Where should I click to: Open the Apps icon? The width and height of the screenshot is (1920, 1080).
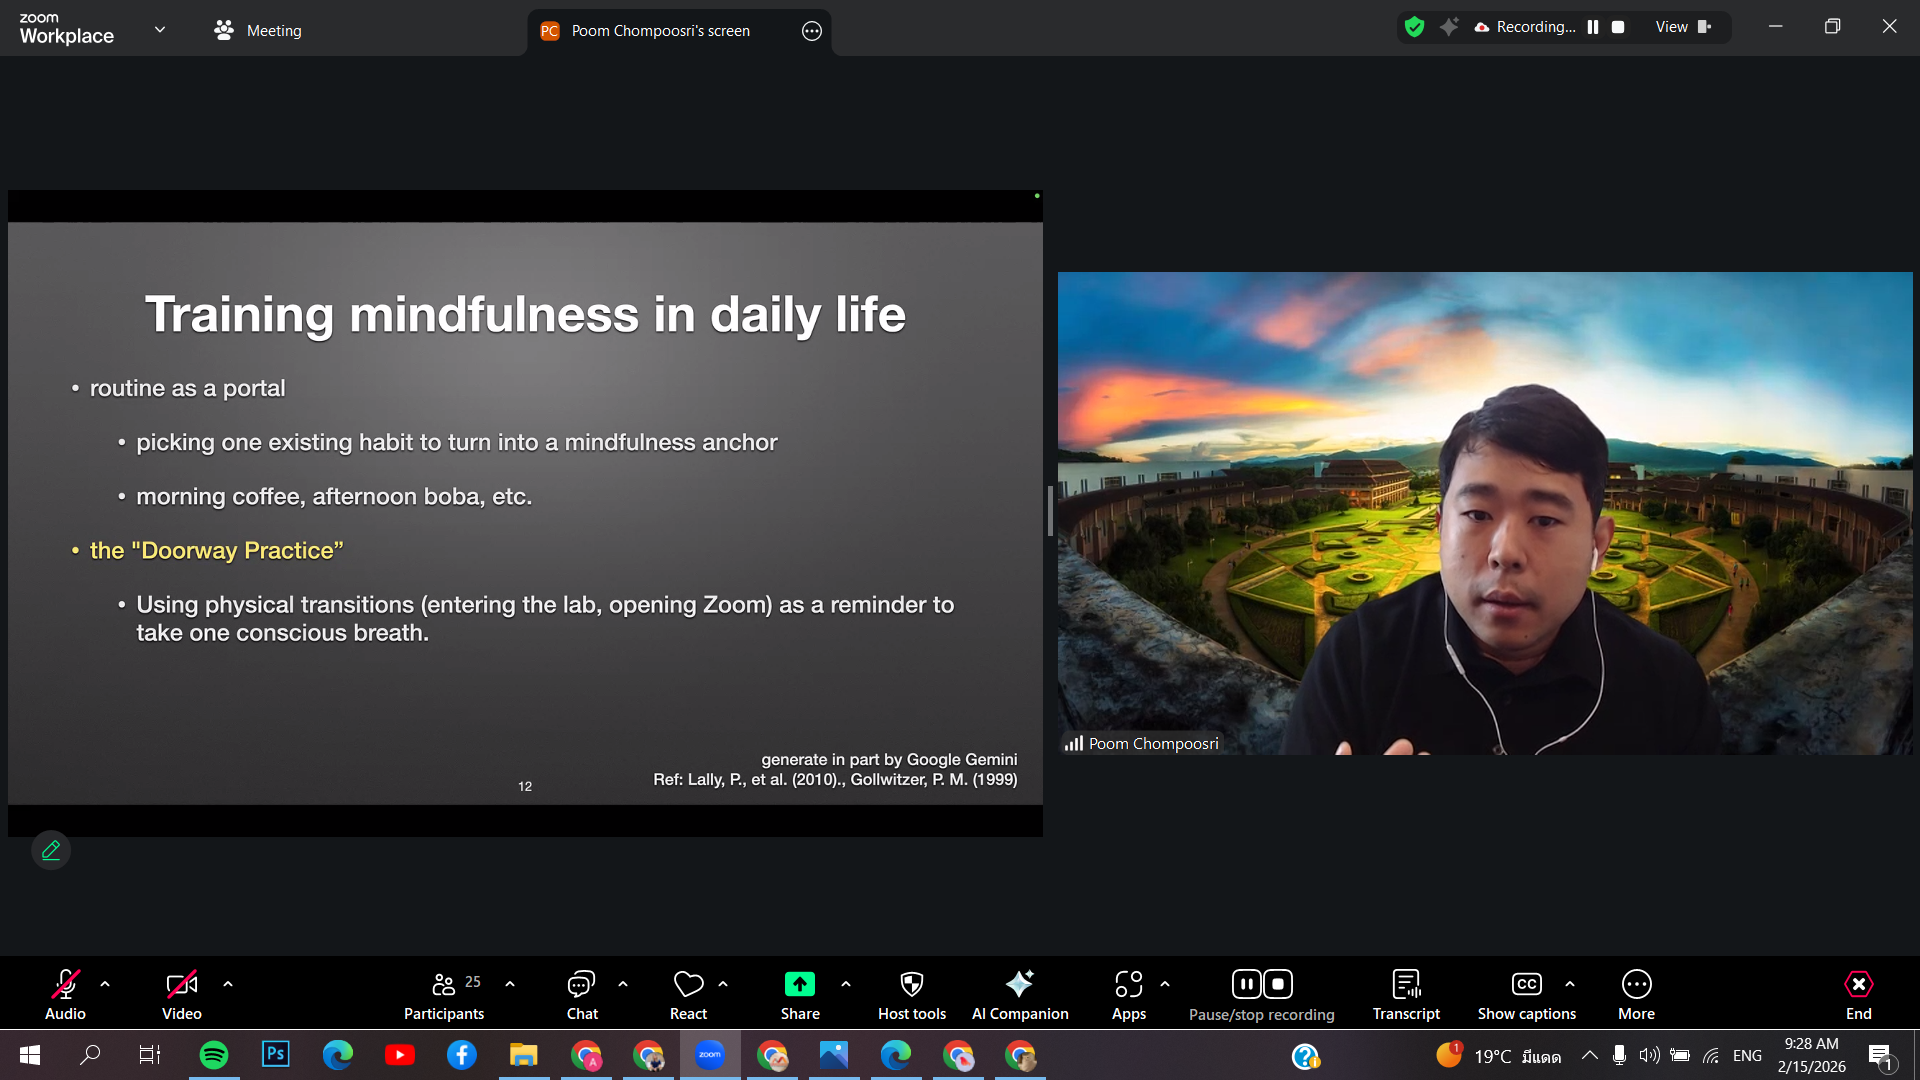tap(1128, 994)
